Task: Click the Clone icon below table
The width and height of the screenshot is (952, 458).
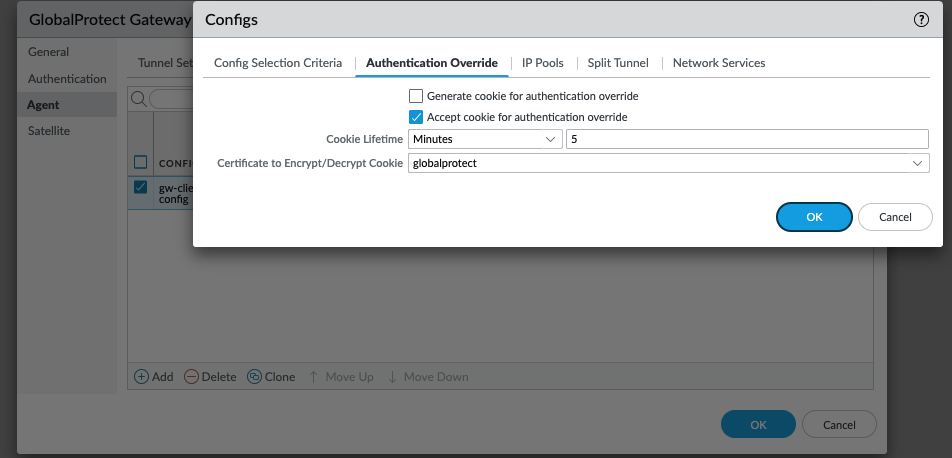Action: (254, 377)
